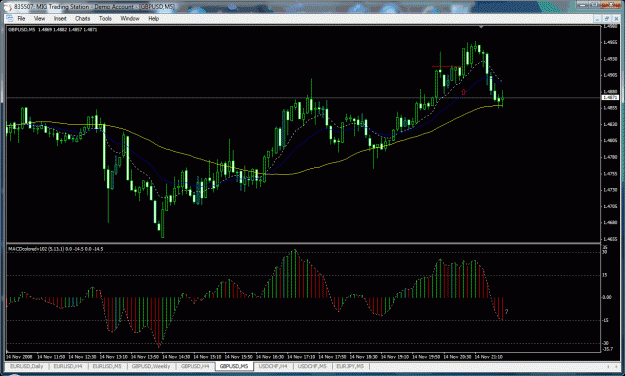625x376 pixels.
Task: Click the chart shift triangle marker at top
Action: click(481, 27)
